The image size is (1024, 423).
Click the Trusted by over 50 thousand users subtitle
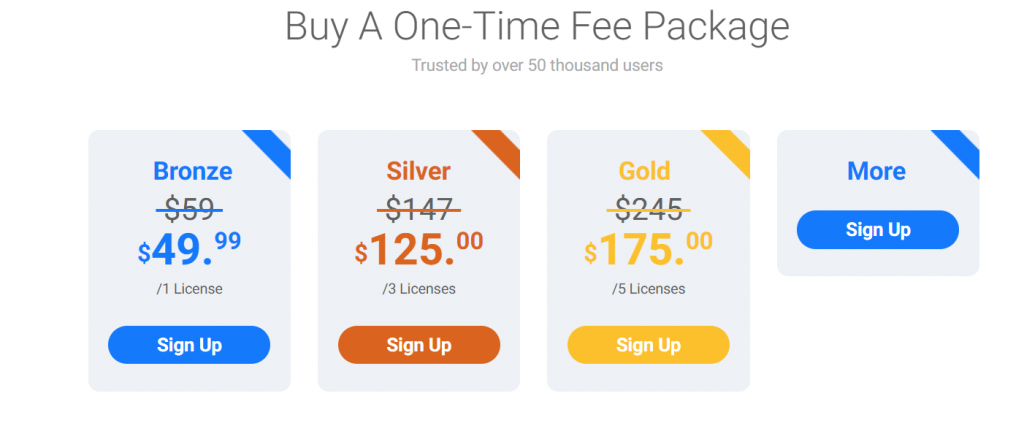pos(537,65)
